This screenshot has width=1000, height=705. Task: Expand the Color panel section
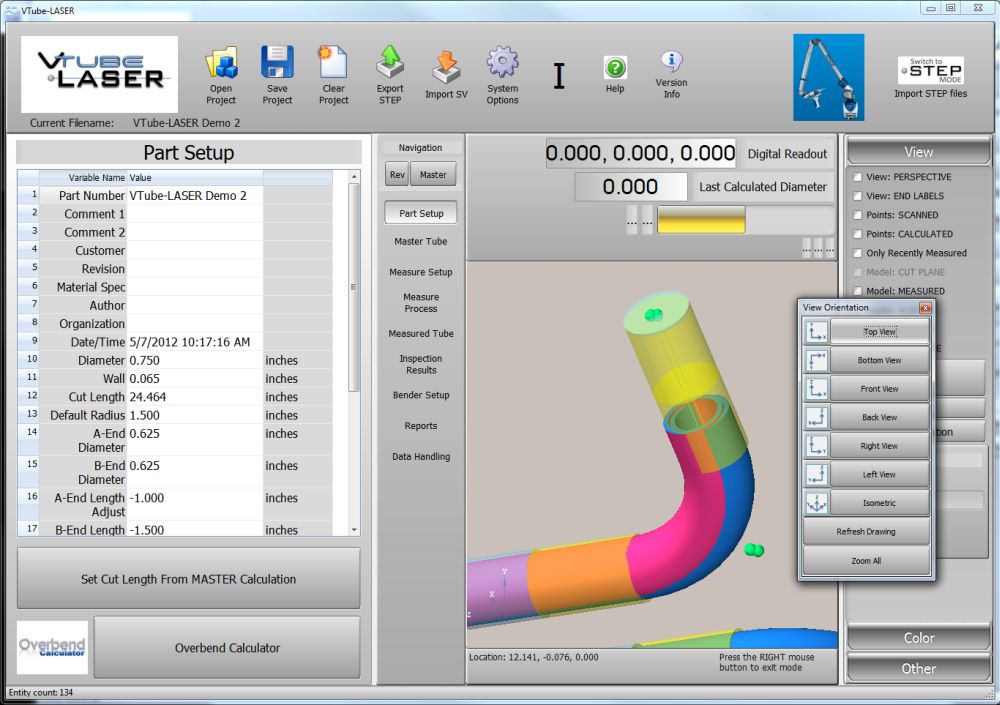pos(918,638)
